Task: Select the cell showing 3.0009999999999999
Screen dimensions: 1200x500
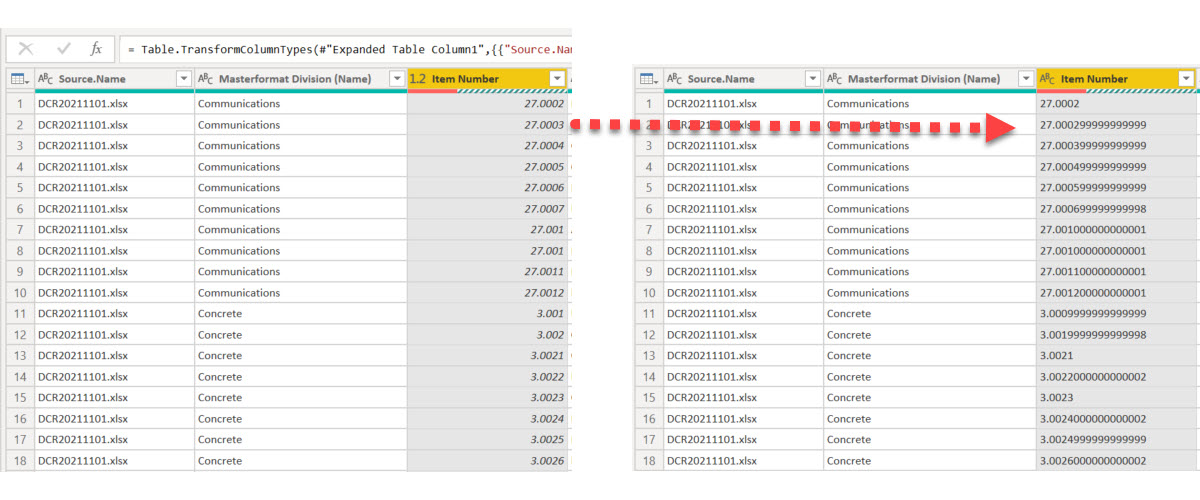Action: [x=1117, y=314]
